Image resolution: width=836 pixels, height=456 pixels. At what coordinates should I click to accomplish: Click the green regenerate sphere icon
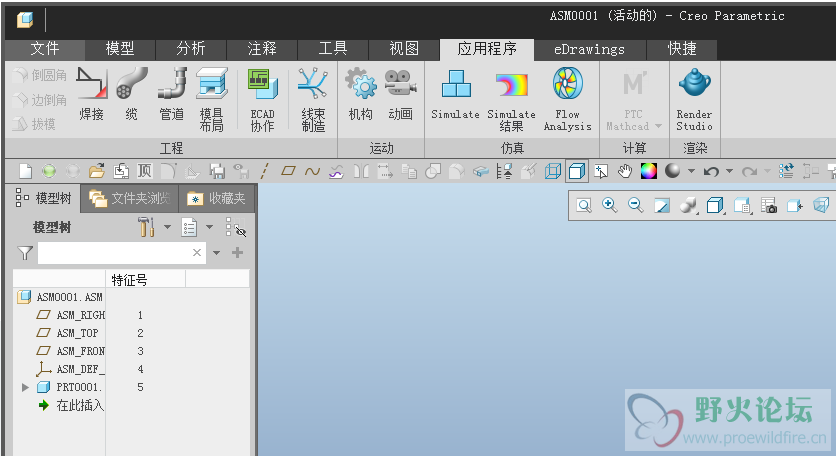coord(49,171)
